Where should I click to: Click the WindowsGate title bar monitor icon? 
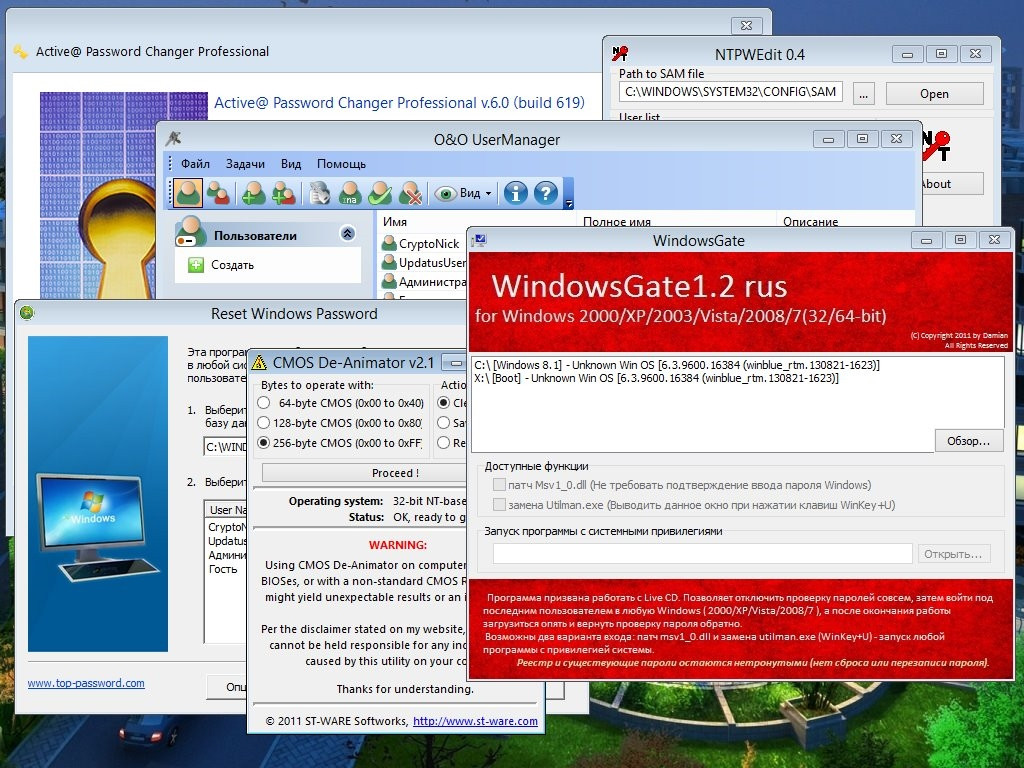(x=479, y=240)
